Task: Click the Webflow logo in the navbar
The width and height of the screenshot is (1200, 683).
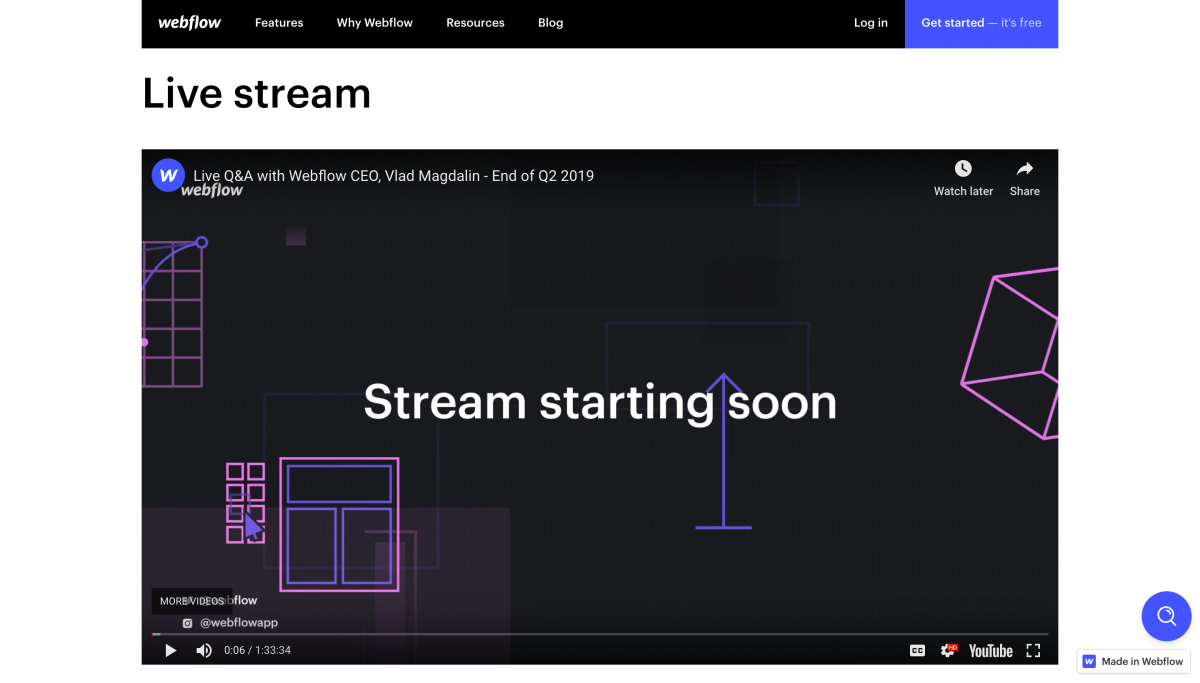Action: 189,23
